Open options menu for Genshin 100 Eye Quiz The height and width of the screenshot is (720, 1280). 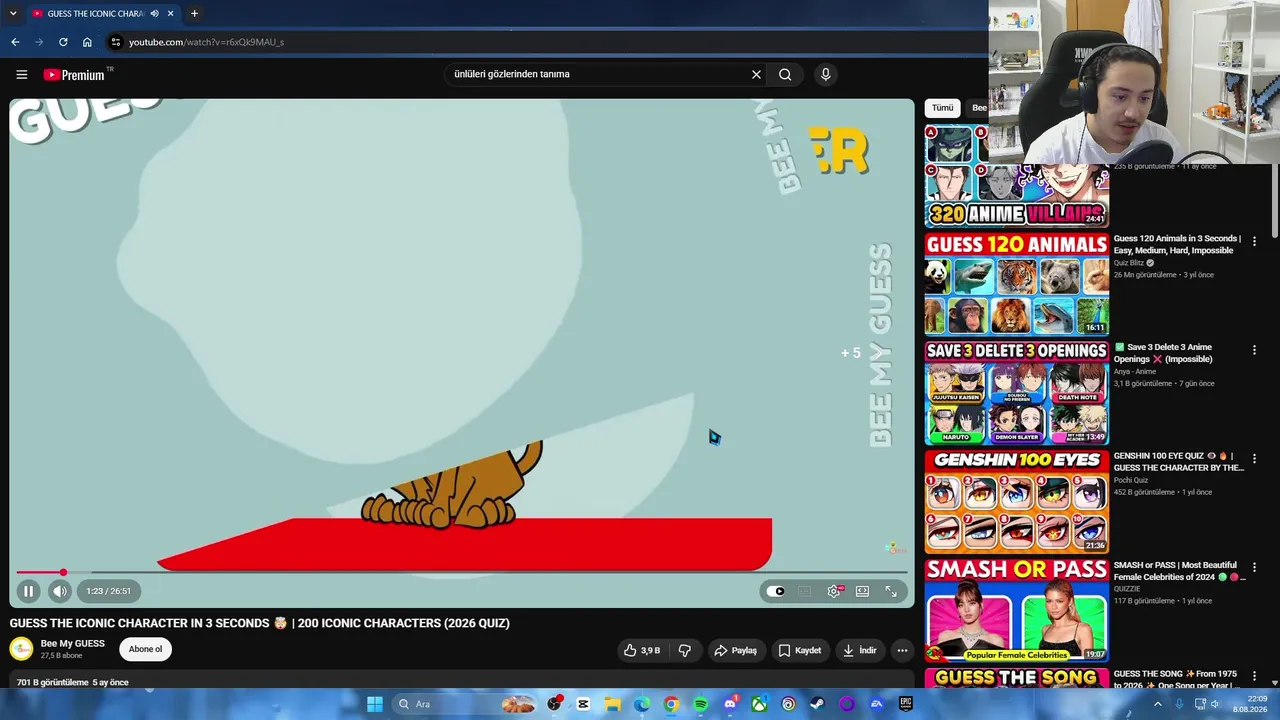tap(1254, 459)
